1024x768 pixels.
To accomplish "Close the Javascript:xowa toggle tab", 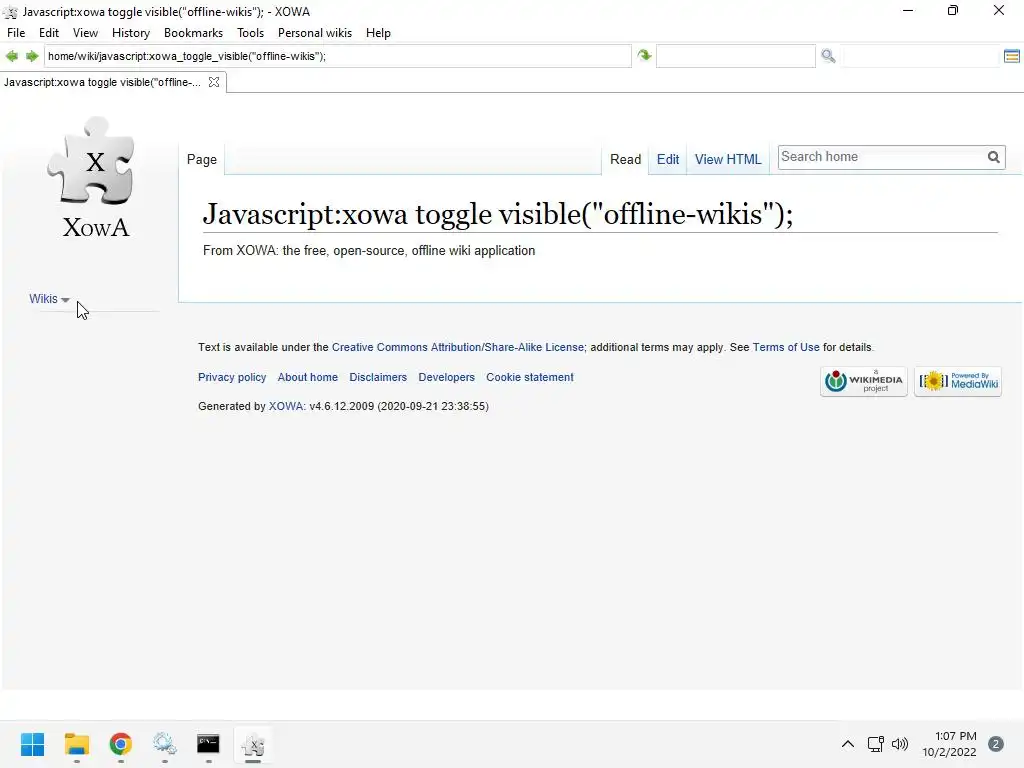I will pyautogui.click(x=214, y=82).
